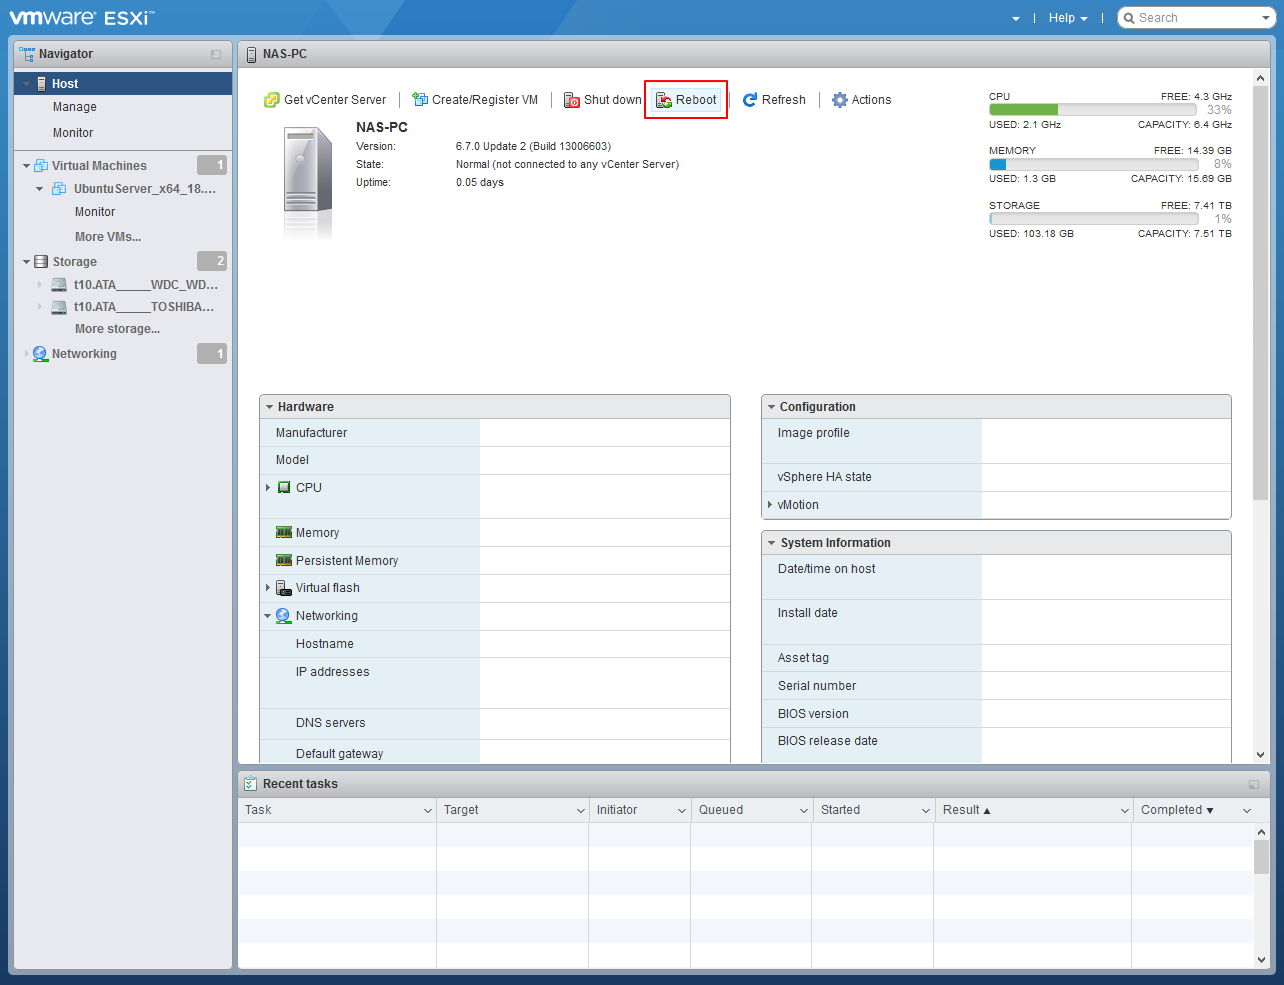Collapse the Hardware panel
The height and width of the screenshot is (985, 1284).
click(269, 407)
